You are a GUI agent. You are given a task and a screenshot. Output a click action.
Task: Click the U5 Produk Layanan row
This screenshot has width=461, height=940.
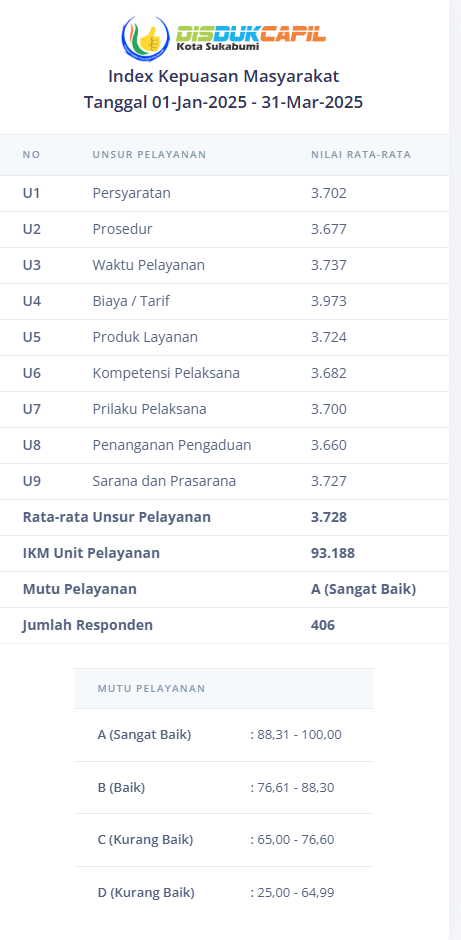pos(224,338)
